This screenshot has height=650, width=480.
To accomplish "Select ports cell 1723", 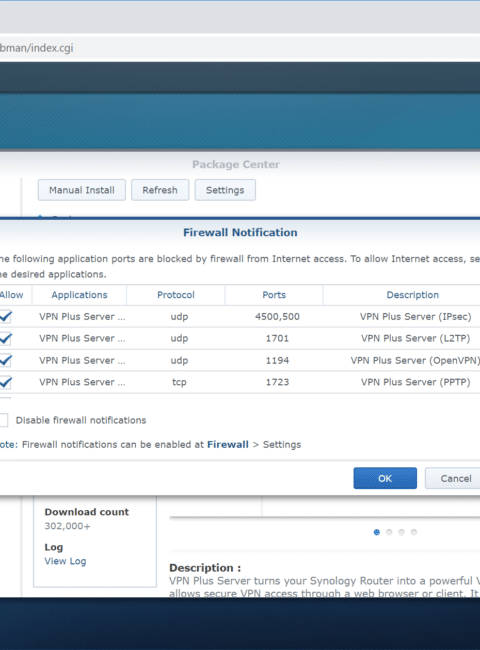I will click(x=277, y=382).
